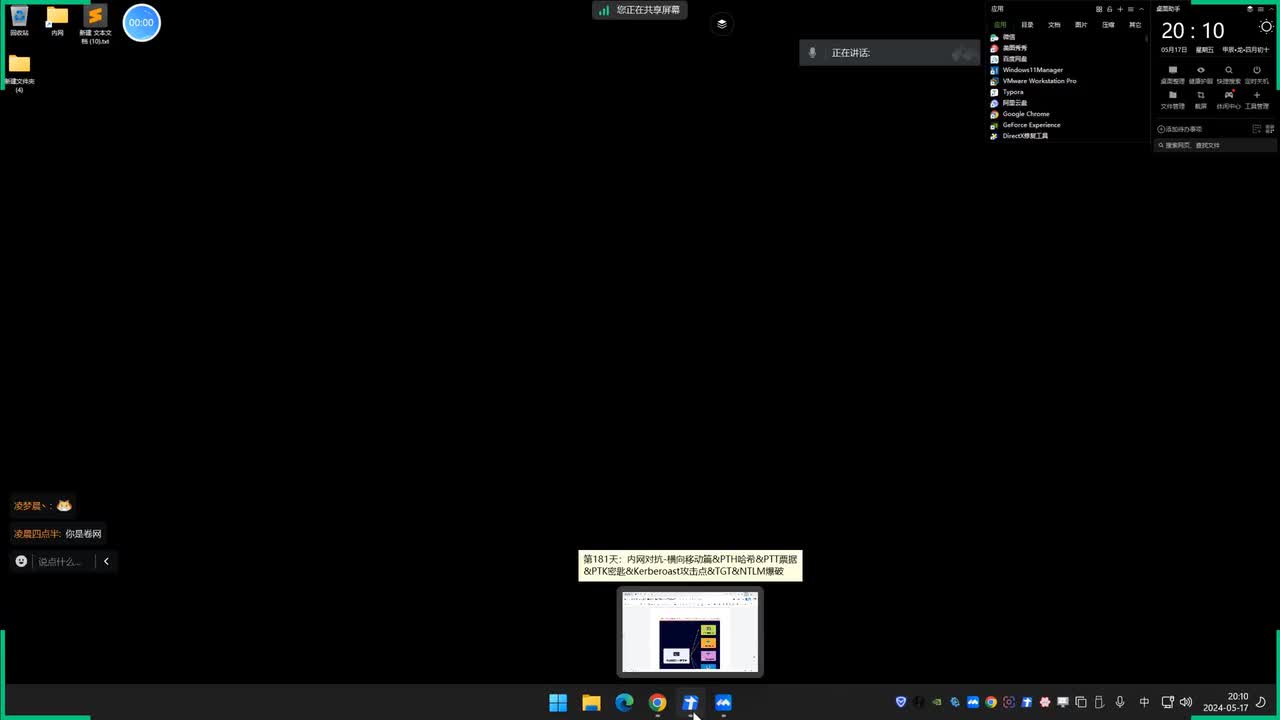
Task: Open the 内网 folder shortcut on desktop
Action: [57, 21]
